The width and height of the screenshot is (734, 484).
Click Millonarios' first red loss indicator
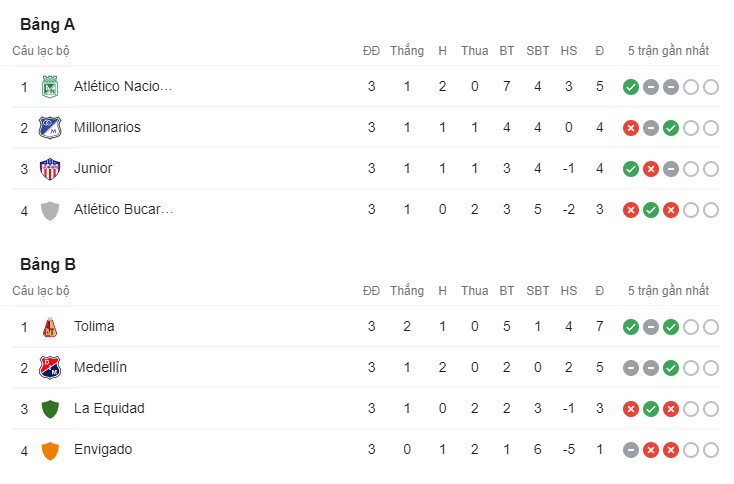click(x=631, y=128)
